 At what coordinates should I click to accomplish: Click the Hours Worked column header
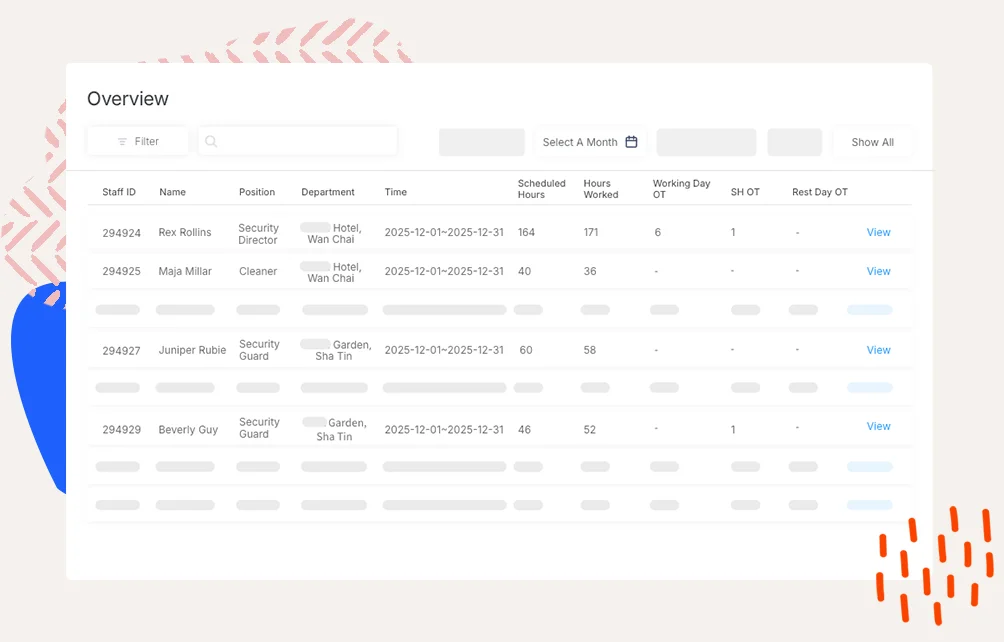coord(601,189)
